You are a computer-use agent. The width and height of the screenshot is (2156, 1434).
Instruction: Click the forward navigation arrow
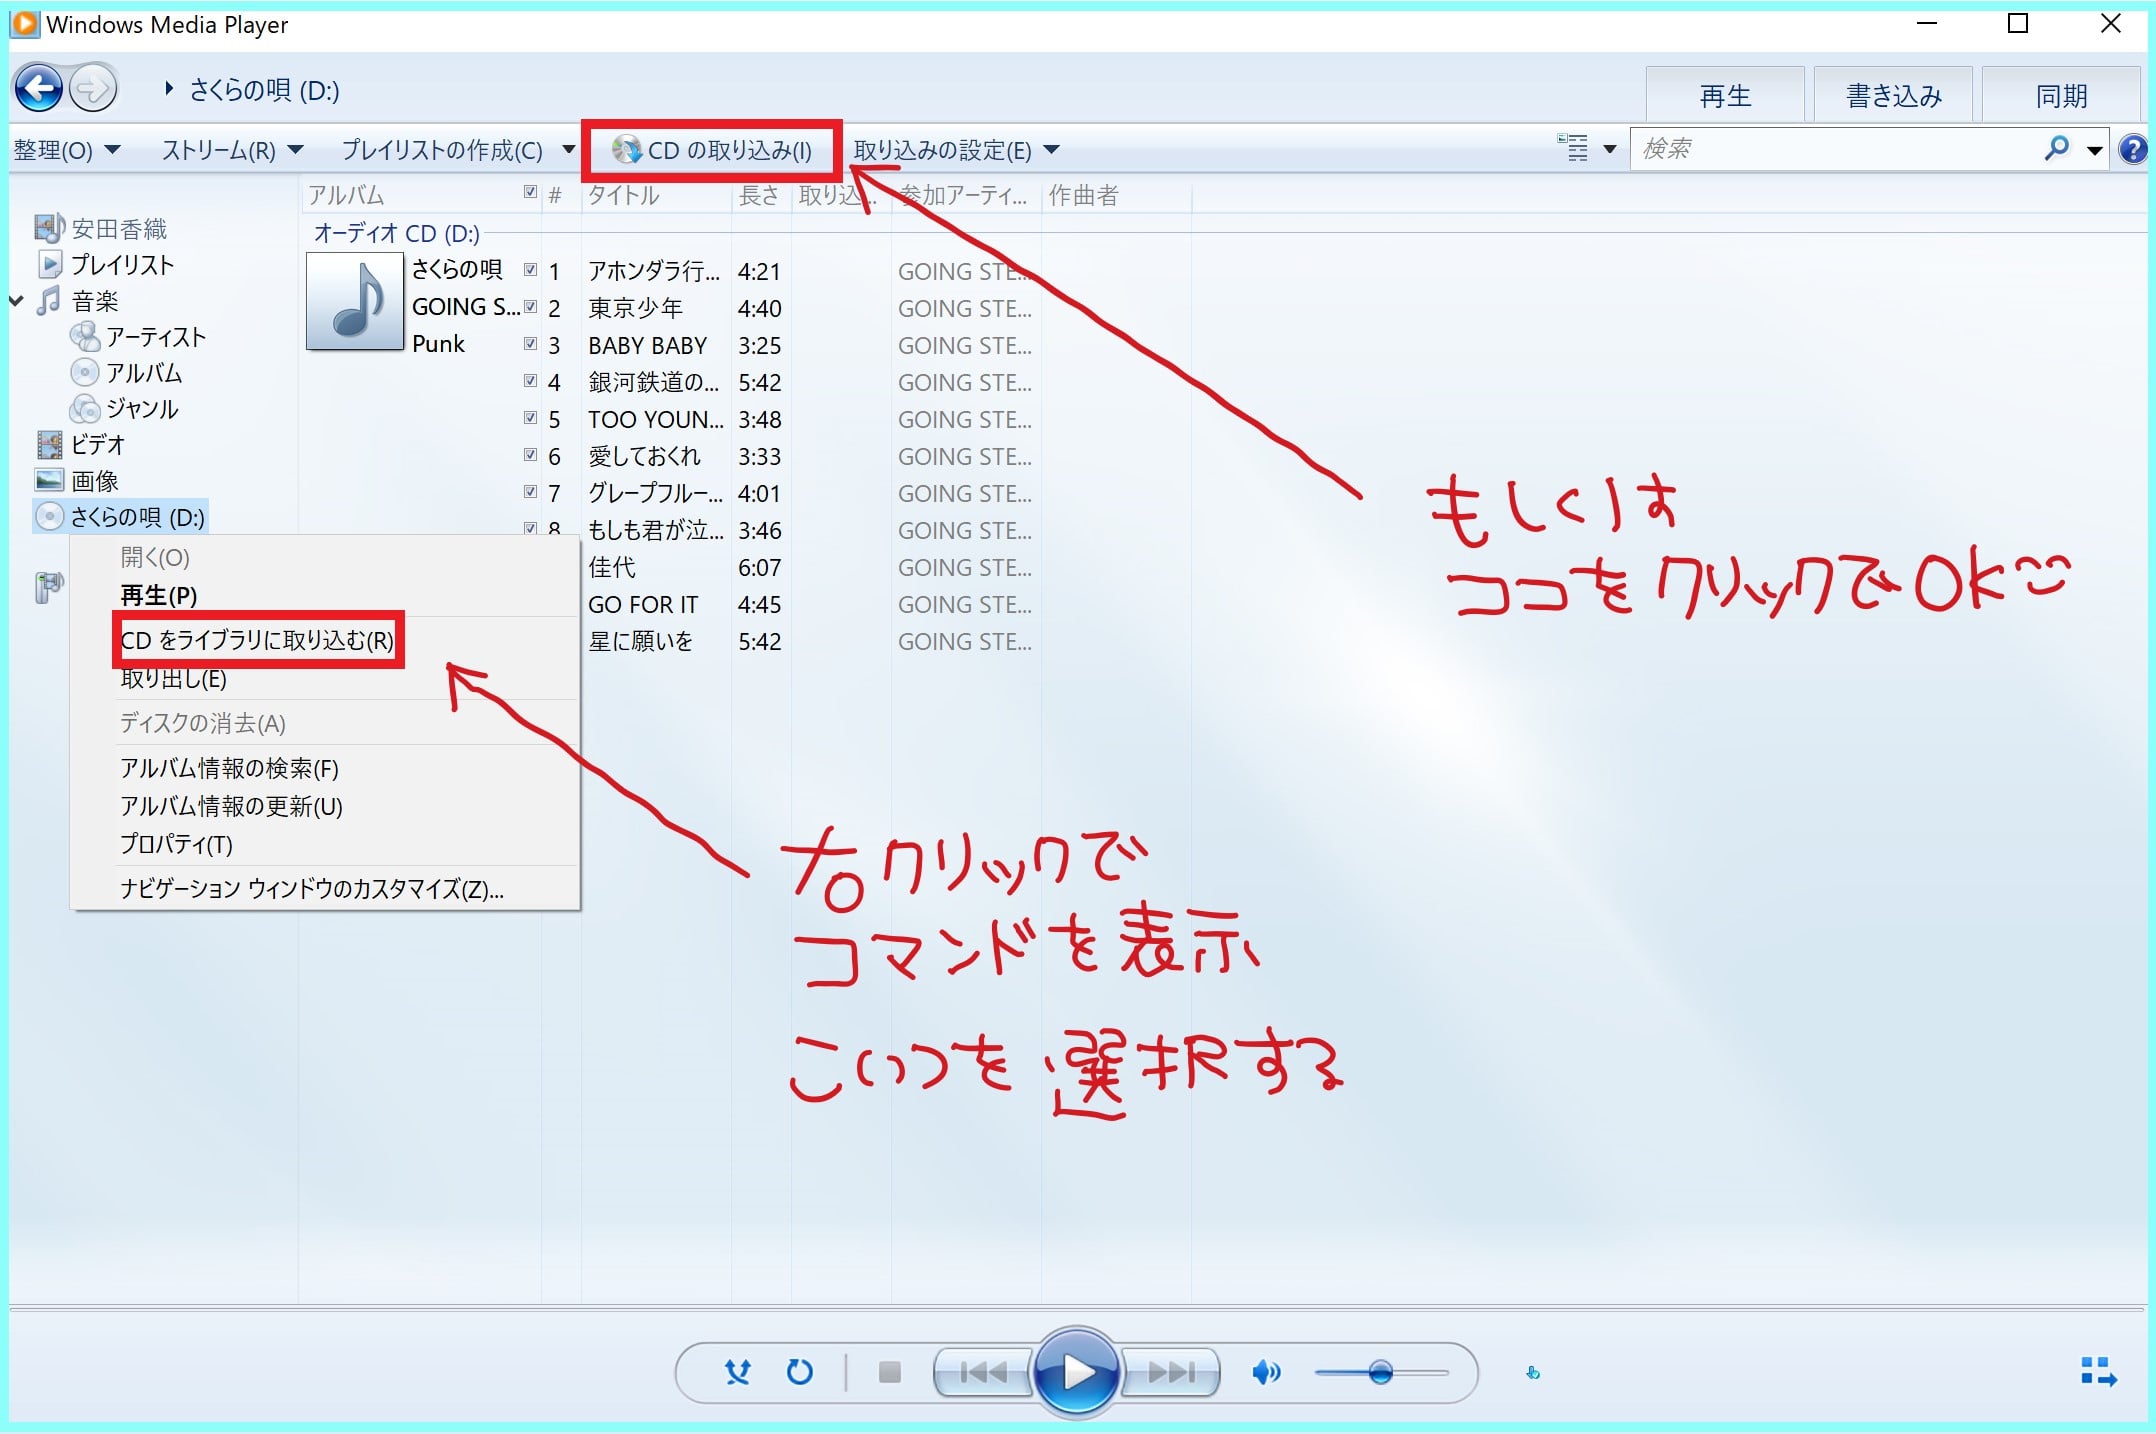pyautogui.click(x=93, y=89)
